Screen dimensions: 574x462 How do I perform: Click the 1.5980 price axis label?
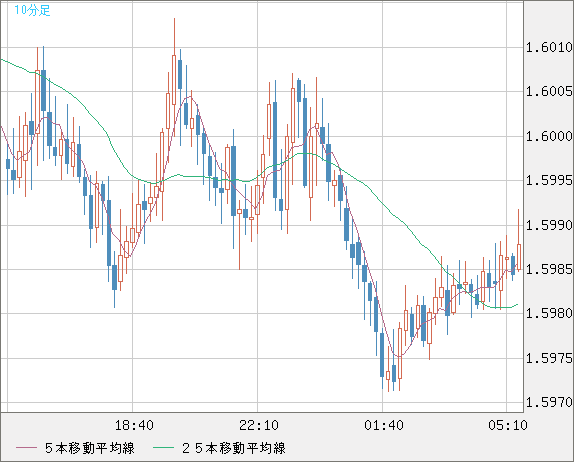(x=549, y=313)
